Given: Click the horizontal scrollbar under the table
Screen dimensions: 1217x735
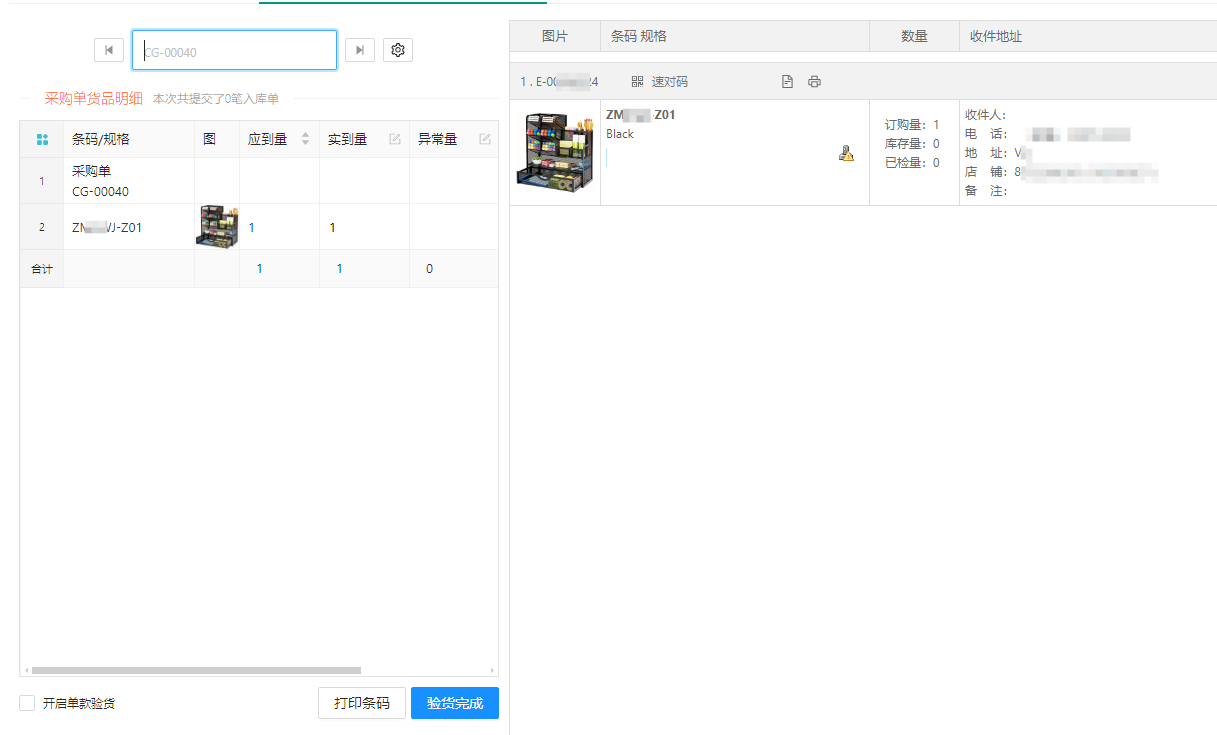Looking at the screenshot, I should coord(195,670).
